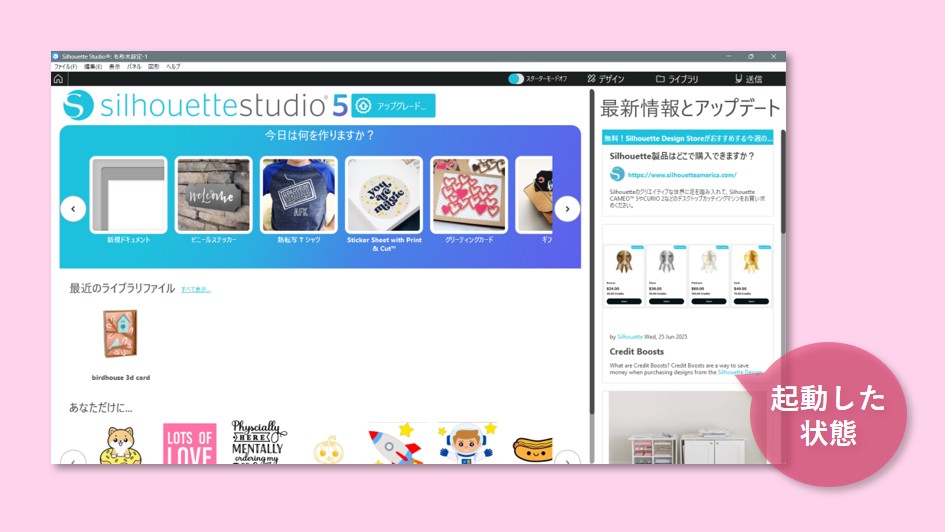Click the 今日は何を作りますか？ heading
This screenshot has height=532, width=945.
[320, 136]
